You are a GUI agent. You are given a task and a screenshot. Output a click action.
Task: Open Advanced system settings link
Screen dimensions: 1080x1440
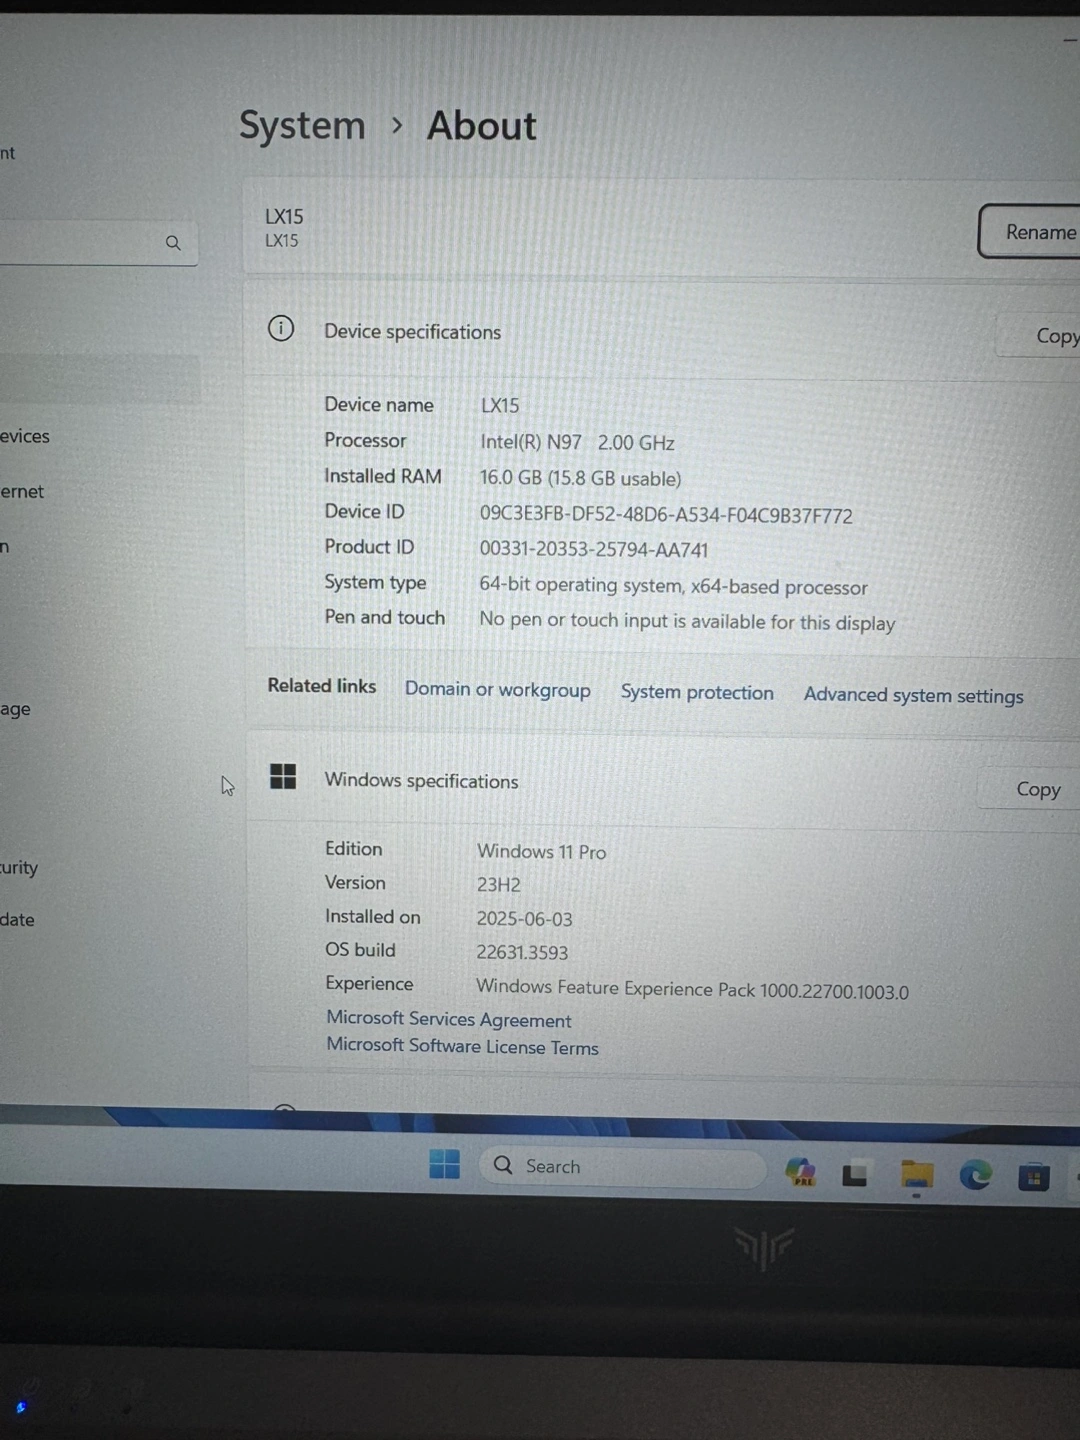(x=913, y=695)
